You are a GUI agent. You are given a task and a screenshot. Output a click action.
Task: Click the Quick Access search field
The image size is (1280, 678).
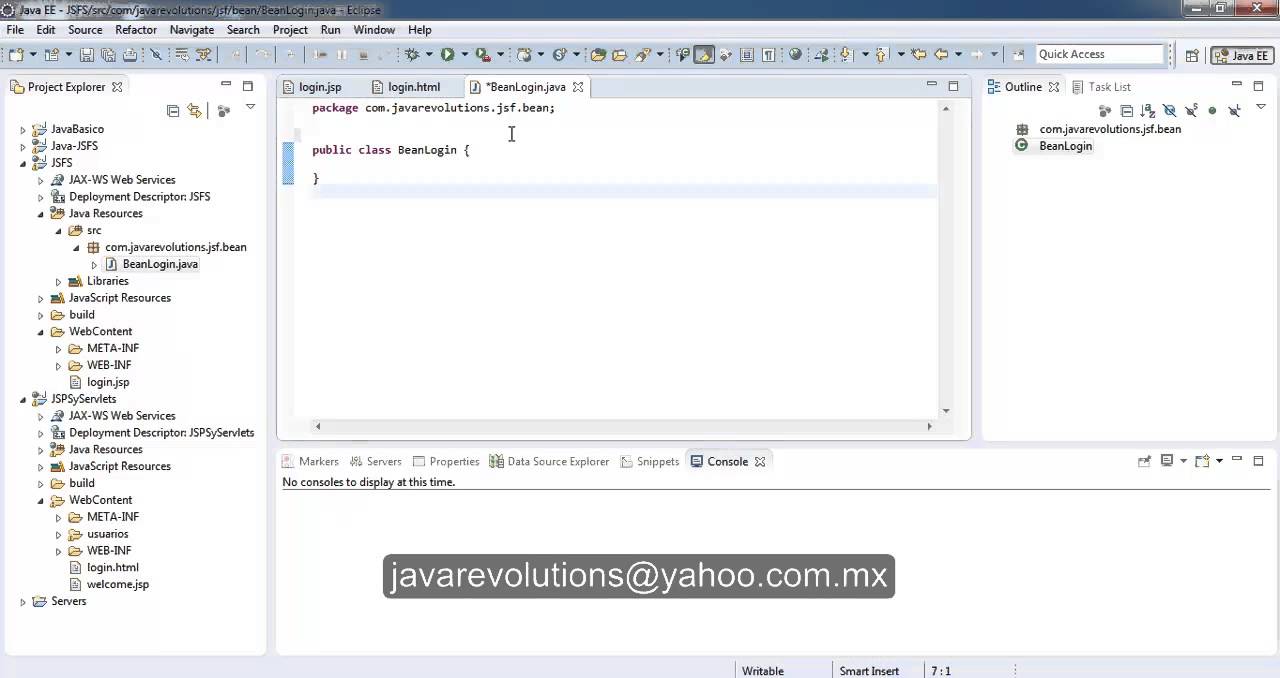pos(1099,54)
